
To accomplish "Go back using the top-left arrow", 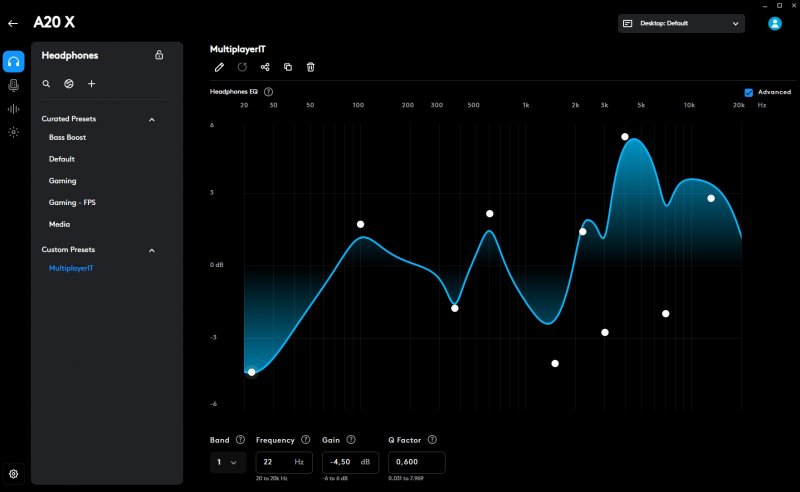I will pos(13,23).
